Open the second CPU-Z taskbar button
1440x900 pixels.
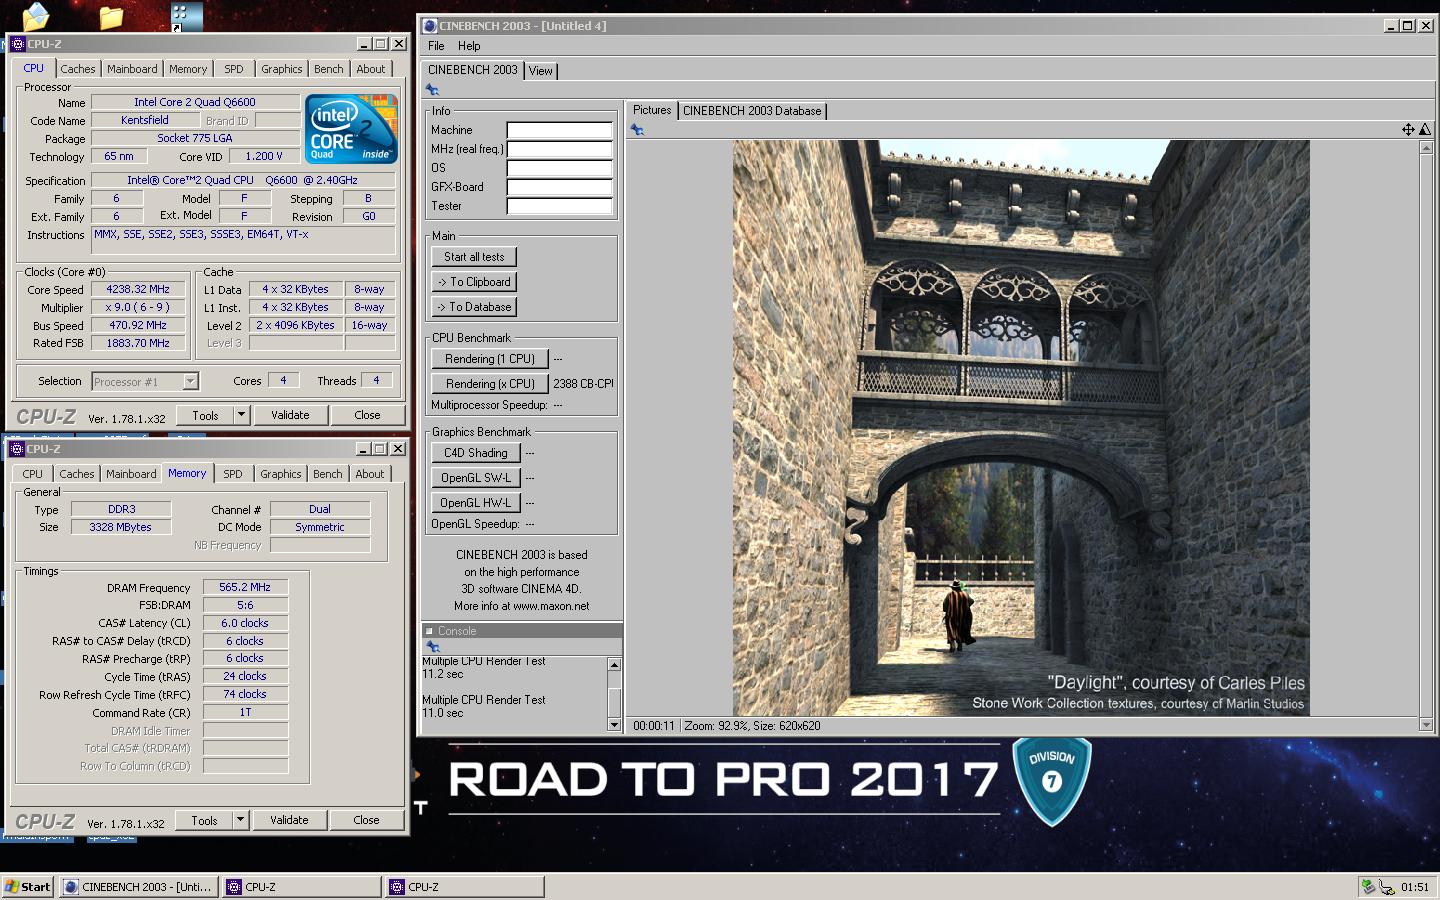click(465, 887)
